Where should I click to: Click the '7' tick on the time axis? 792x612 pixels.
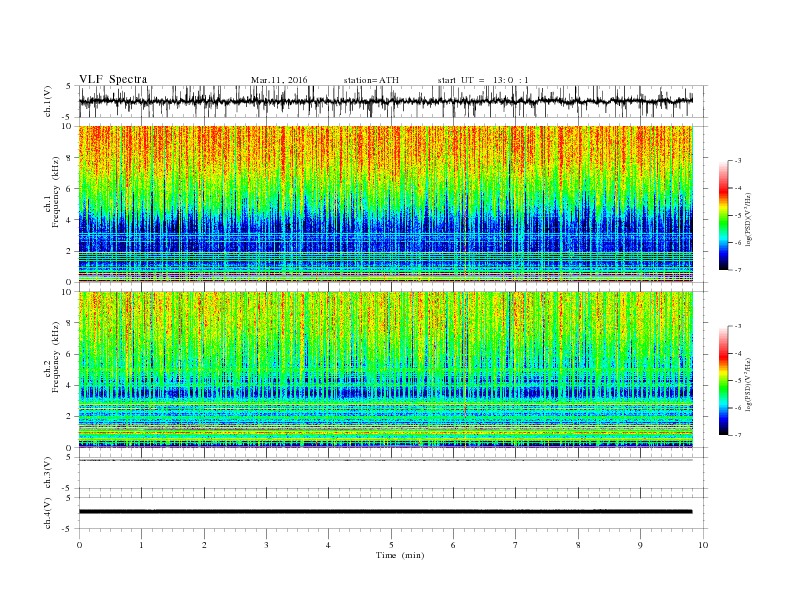click(x=516, y=545)
